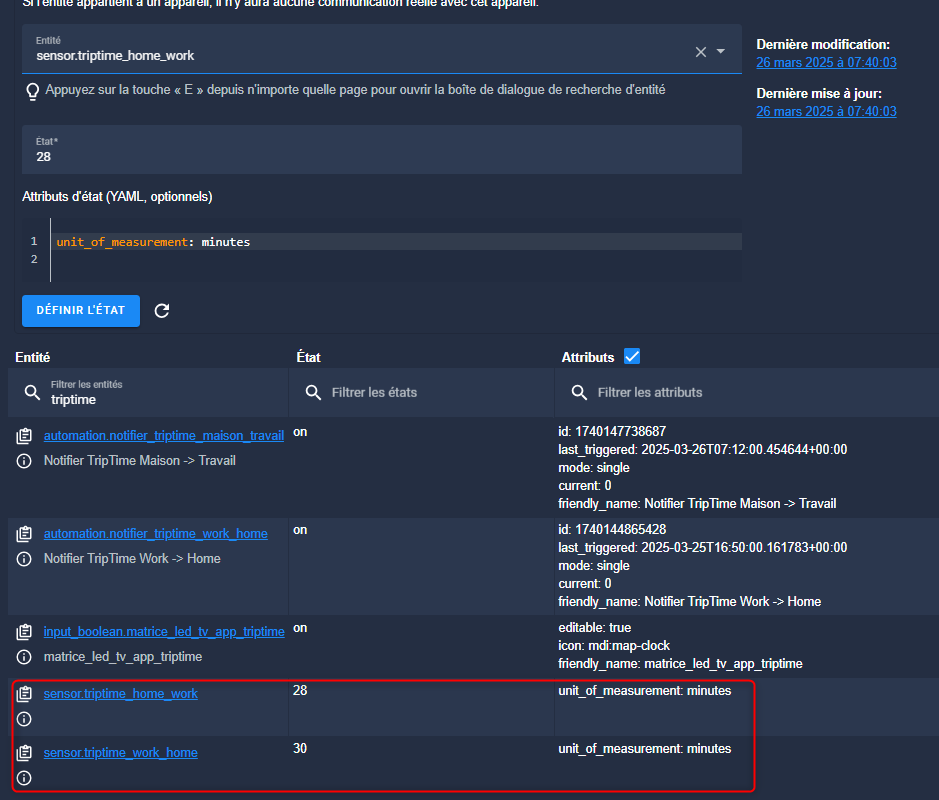
Task: Click the Entité field sensor.triptime_home_work
Action: click(382, 49)
